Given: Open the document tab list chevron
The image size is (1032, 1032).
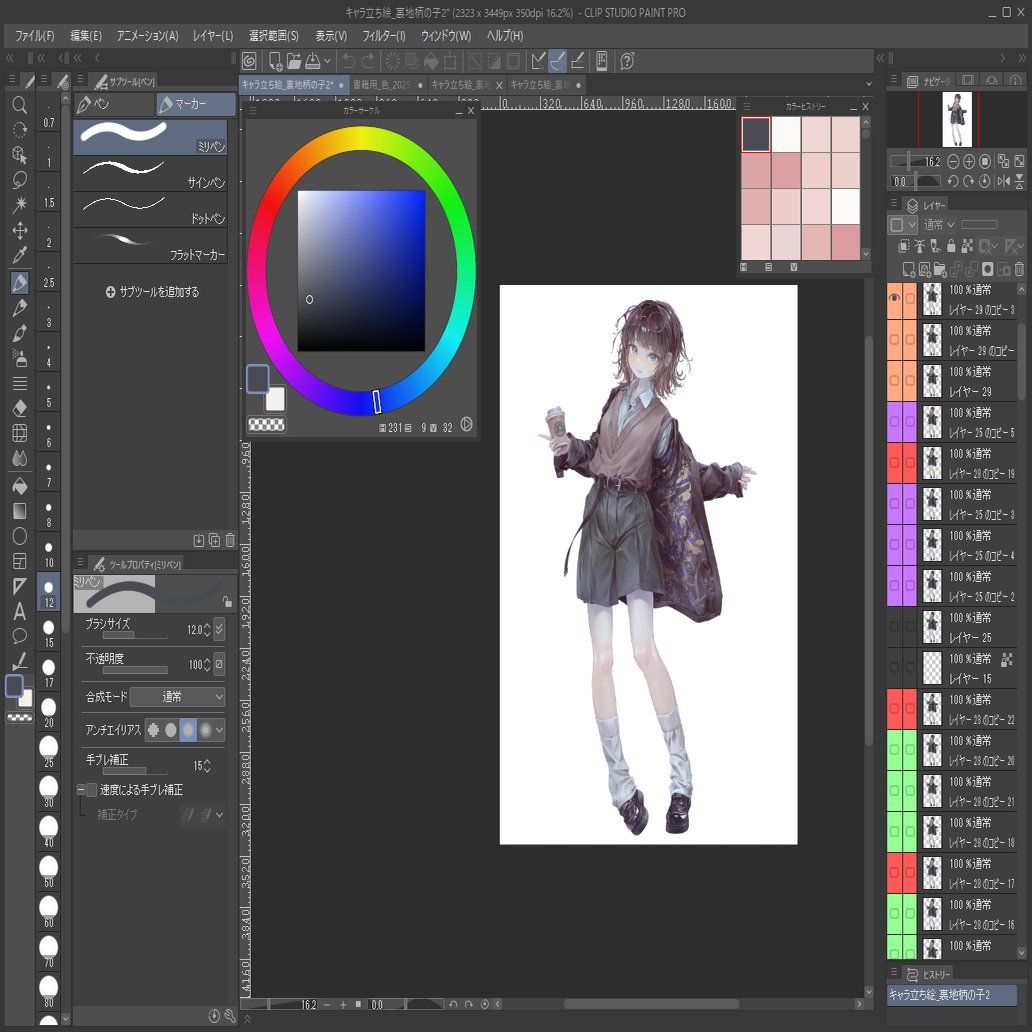Looking at the screenshot, I should 869,84.
